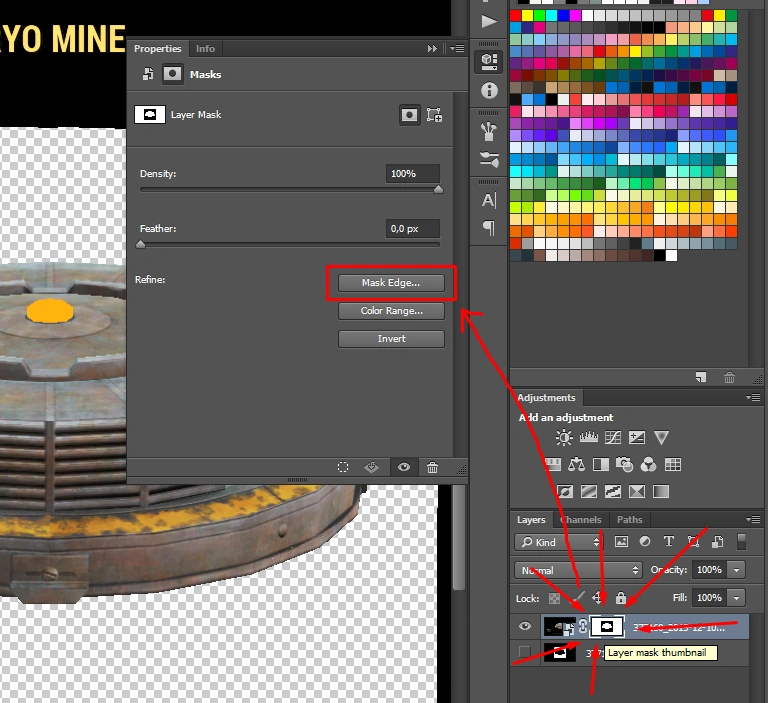Viewport: 768px width, 703px height.
Task: Select the pixel mask button in Properties
Action: pos(409,115)
